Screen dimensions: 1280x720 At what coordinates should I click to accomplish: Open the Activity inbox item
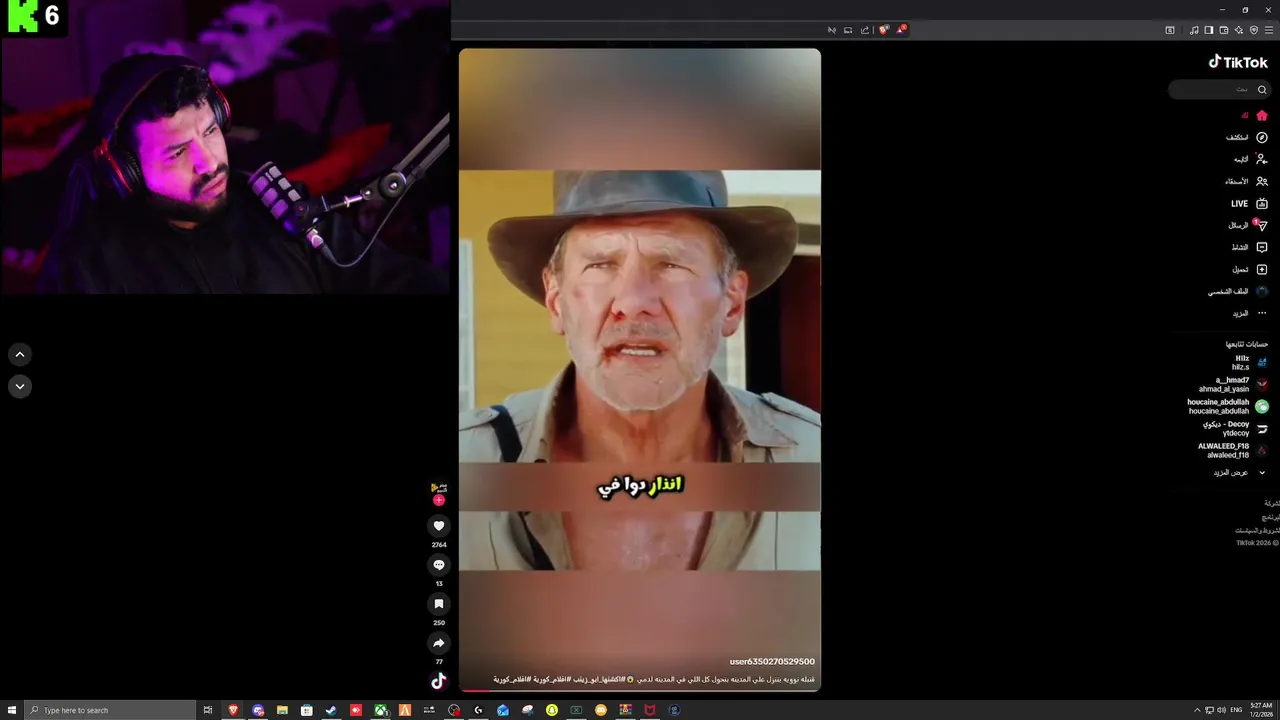click(1250, 247)
